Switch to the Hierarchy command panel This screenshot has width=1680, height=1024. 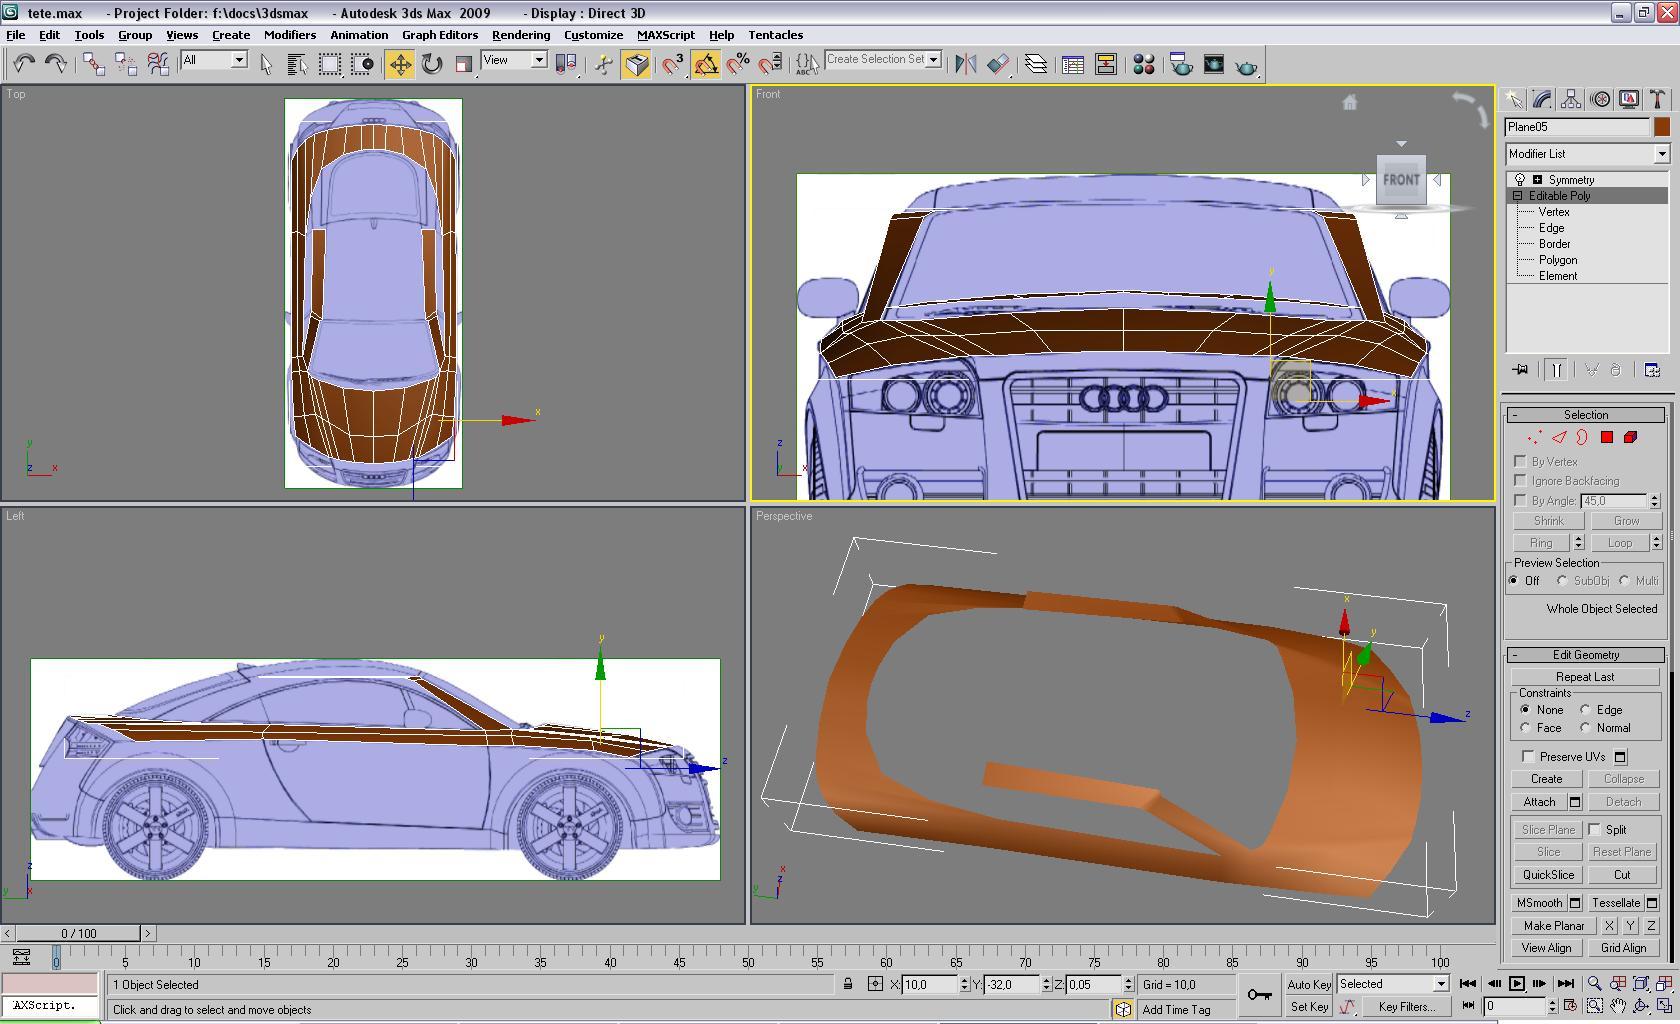(1571, 99)
